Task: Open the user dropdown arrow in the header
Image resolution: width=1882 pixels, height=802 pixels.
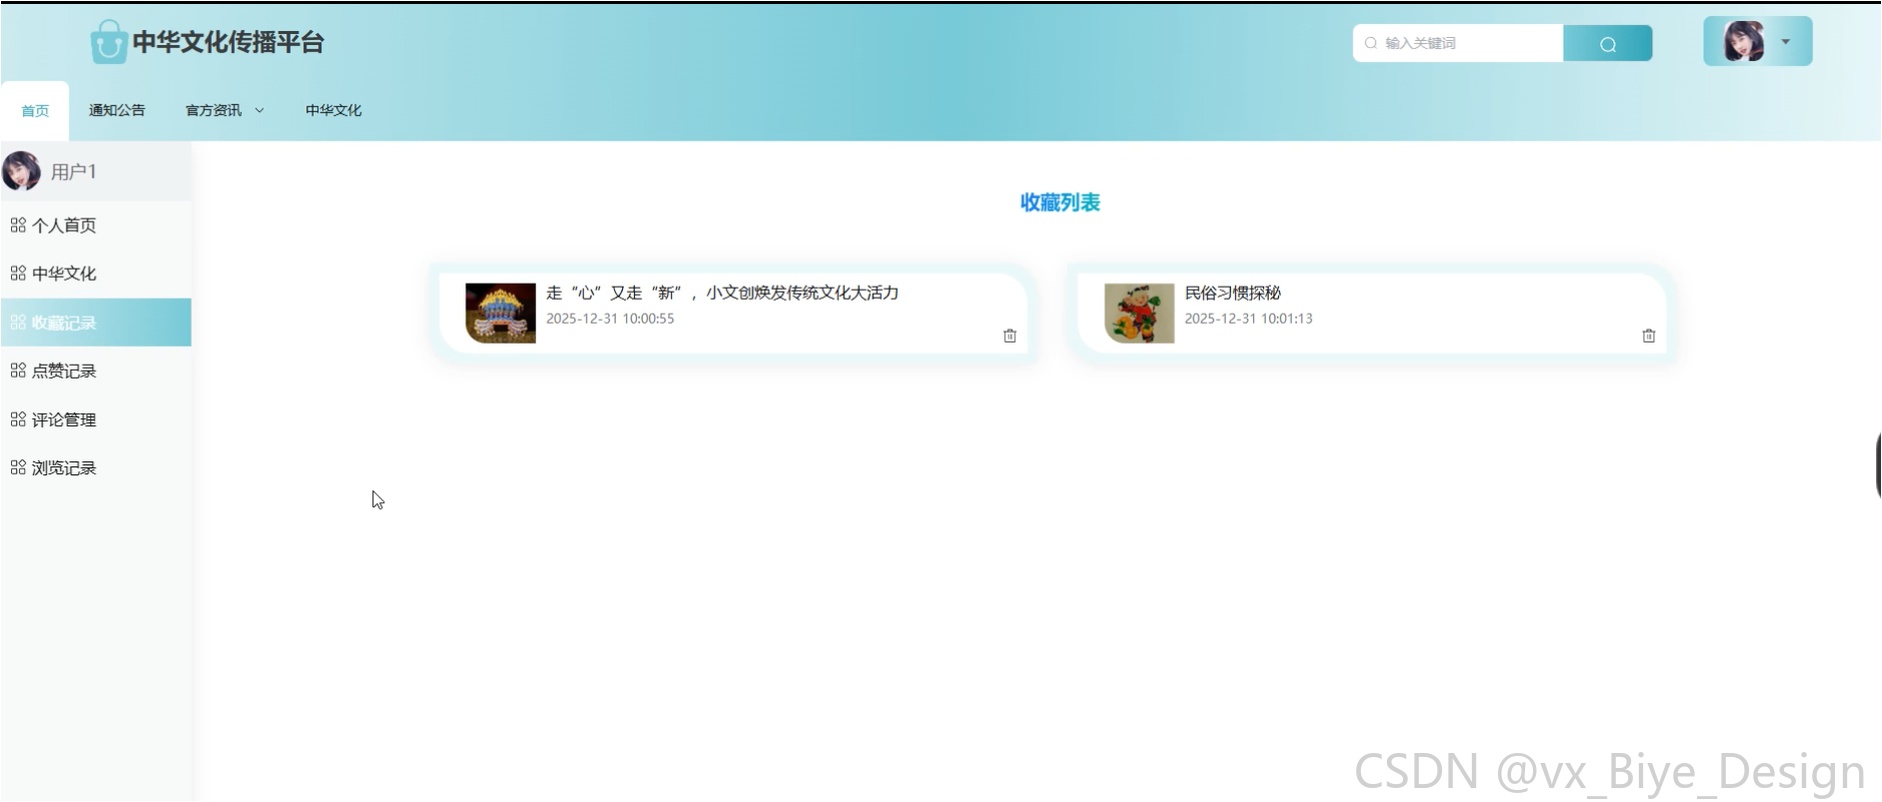Action: point(1786,42)
